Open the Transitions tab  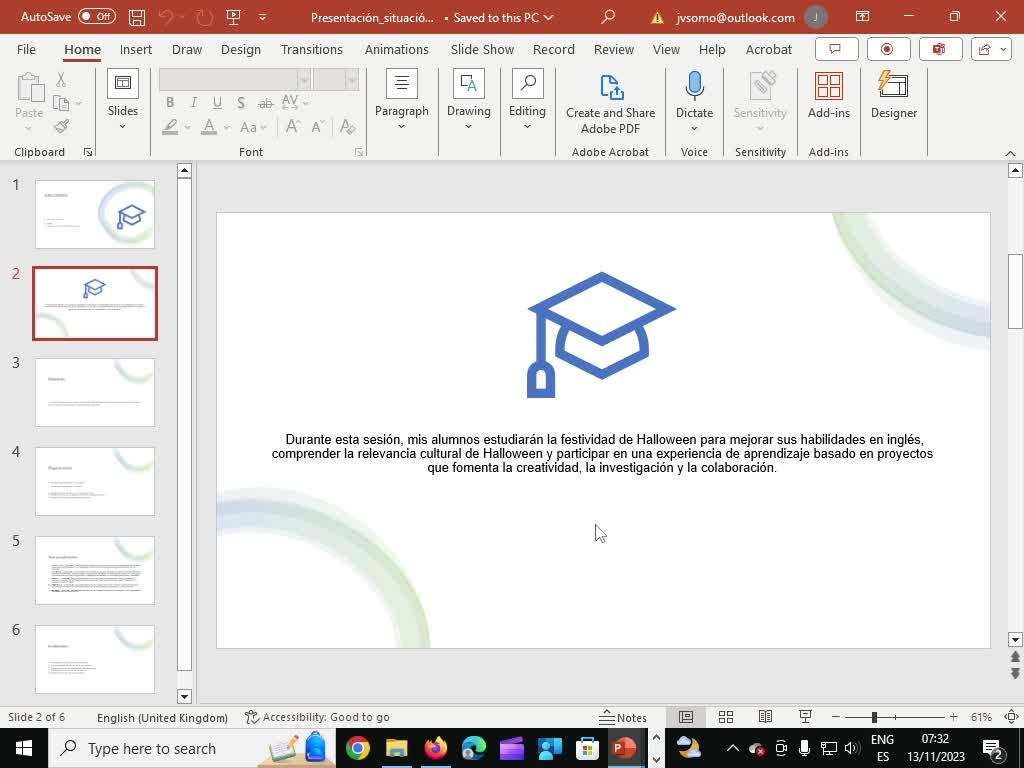pos(311,49)
